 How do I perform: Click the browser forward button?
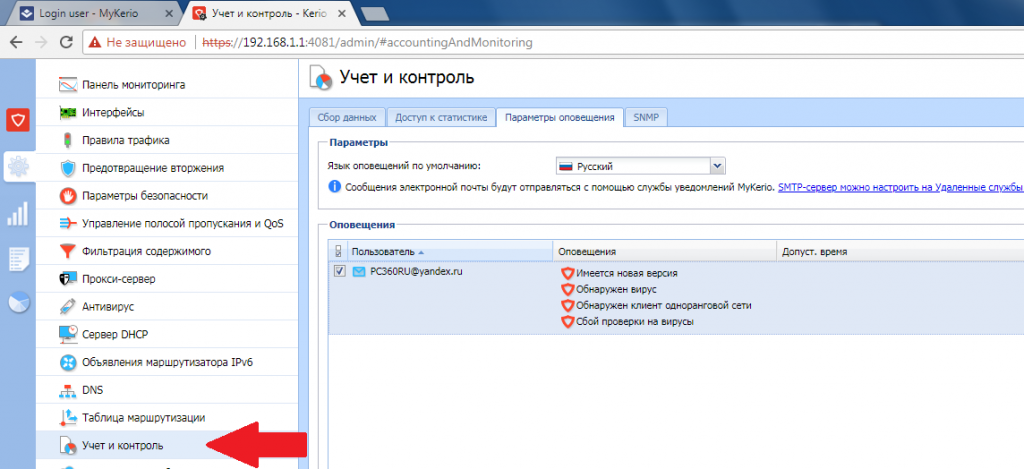pos(40,42)
